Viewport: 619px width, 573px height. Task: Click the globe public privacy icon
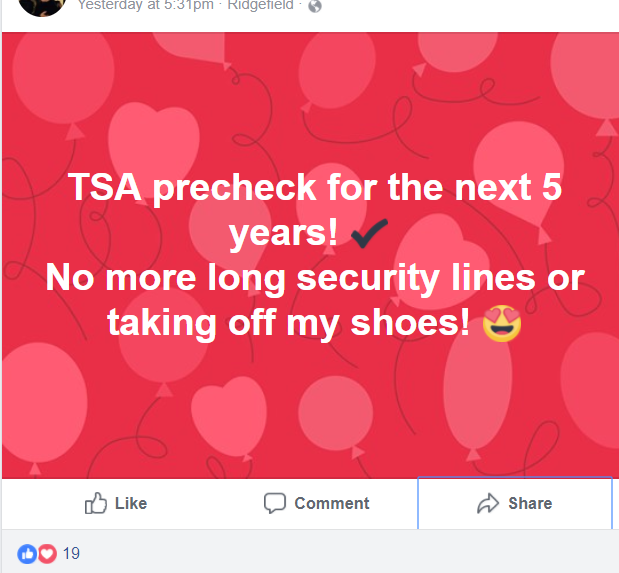[x=315, y=6]
